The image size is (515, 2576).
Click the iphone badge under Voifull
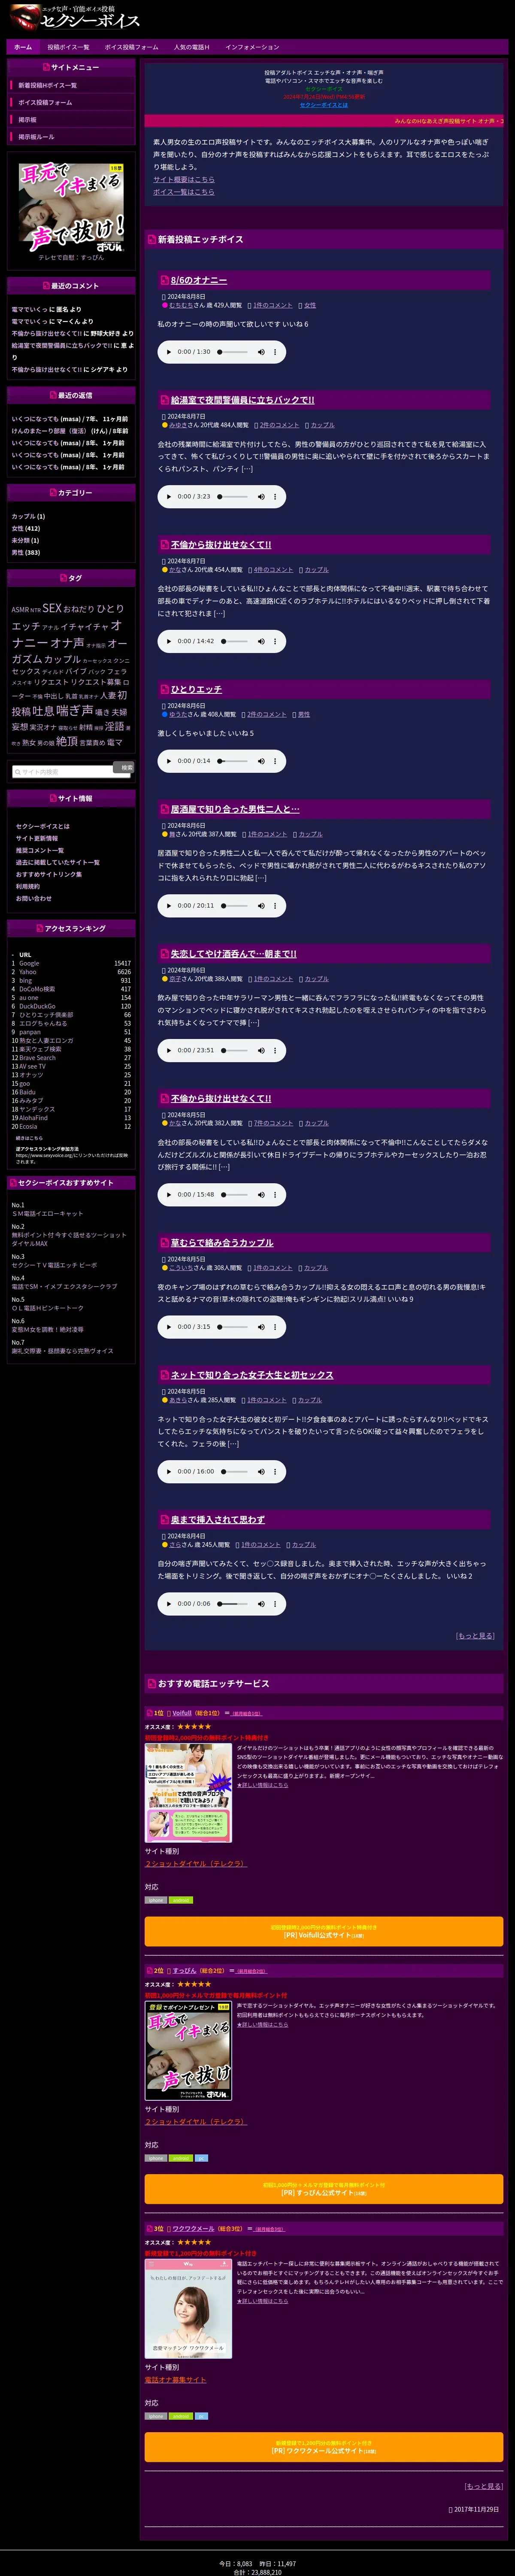[156, 1900]
